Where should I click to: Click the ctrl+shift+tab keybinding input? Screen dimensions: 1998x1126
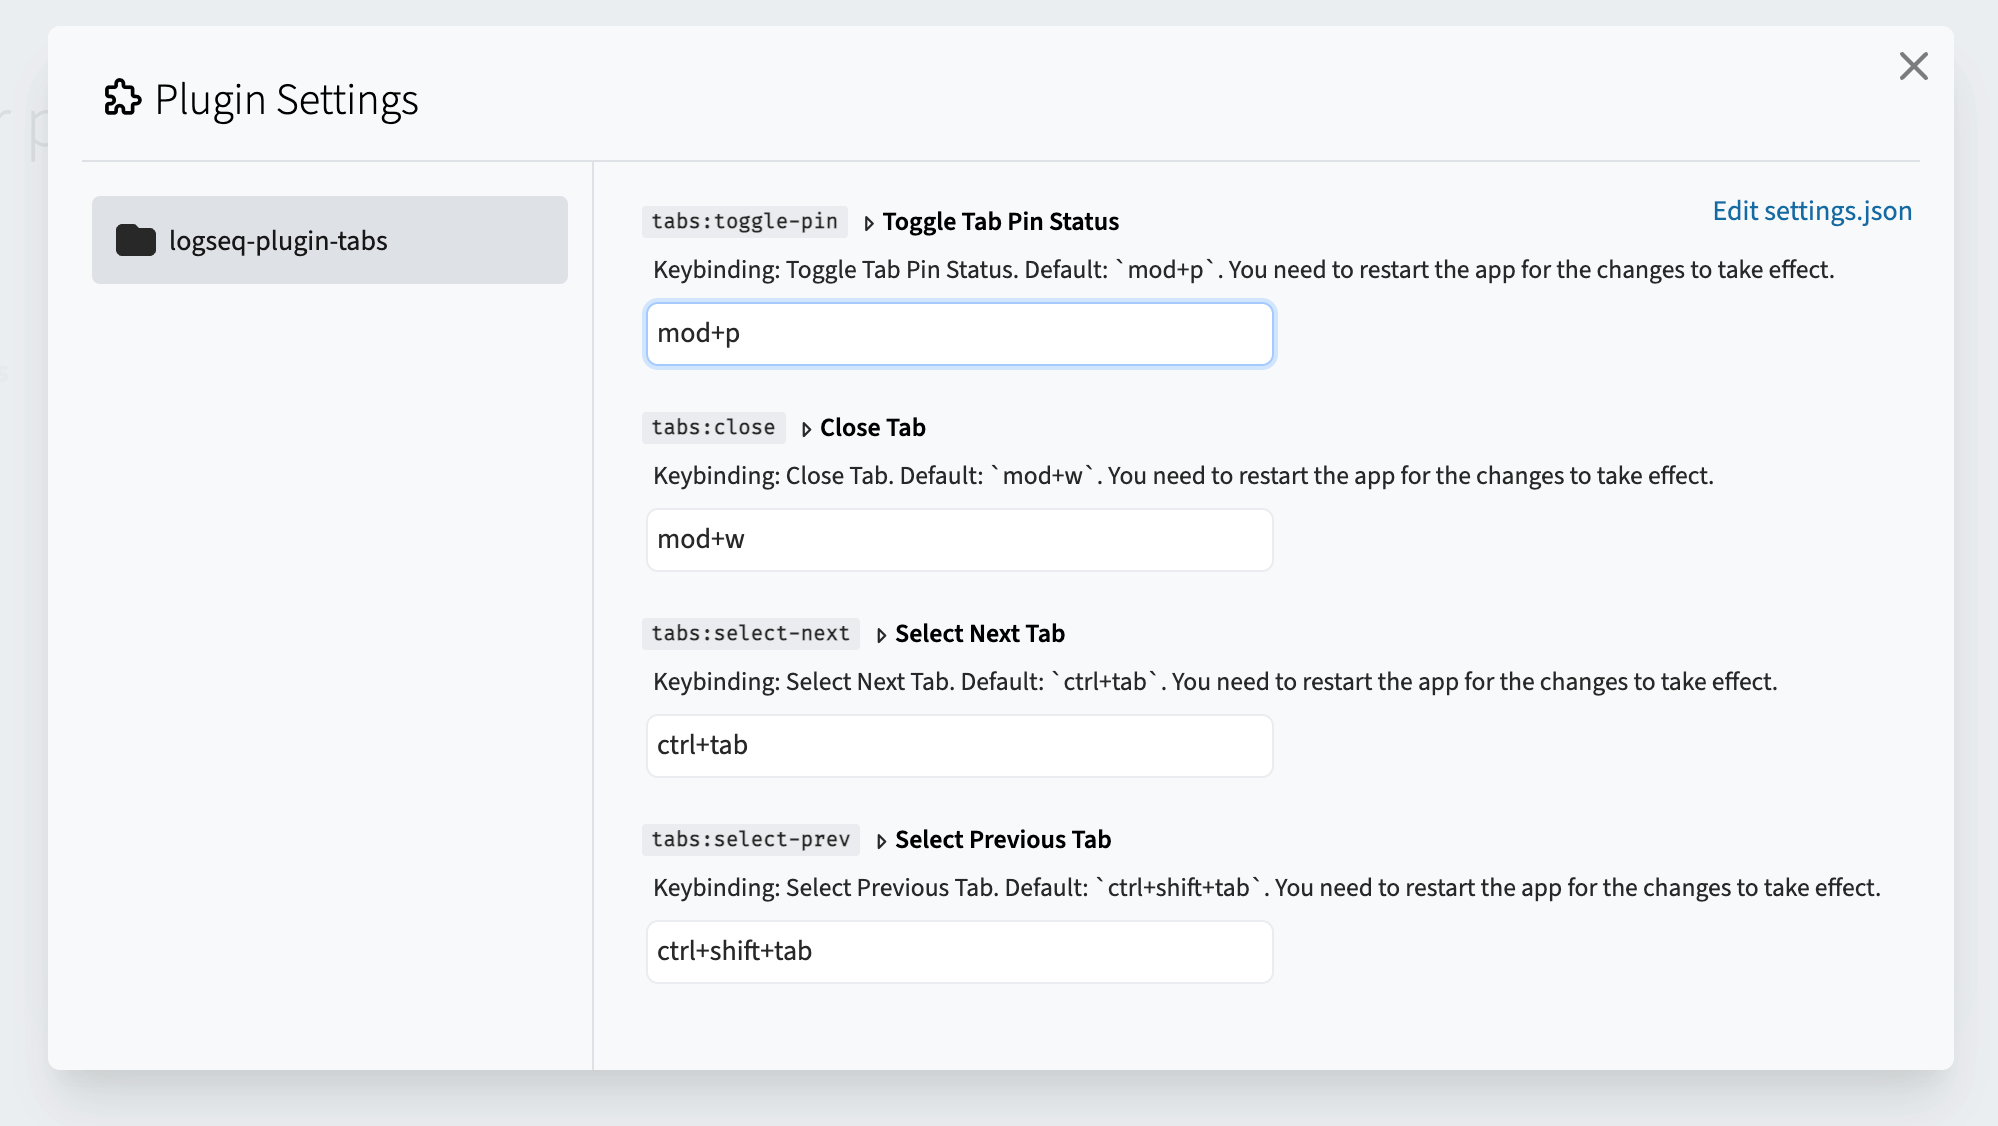pyautogui.click(x=959, y=952)
